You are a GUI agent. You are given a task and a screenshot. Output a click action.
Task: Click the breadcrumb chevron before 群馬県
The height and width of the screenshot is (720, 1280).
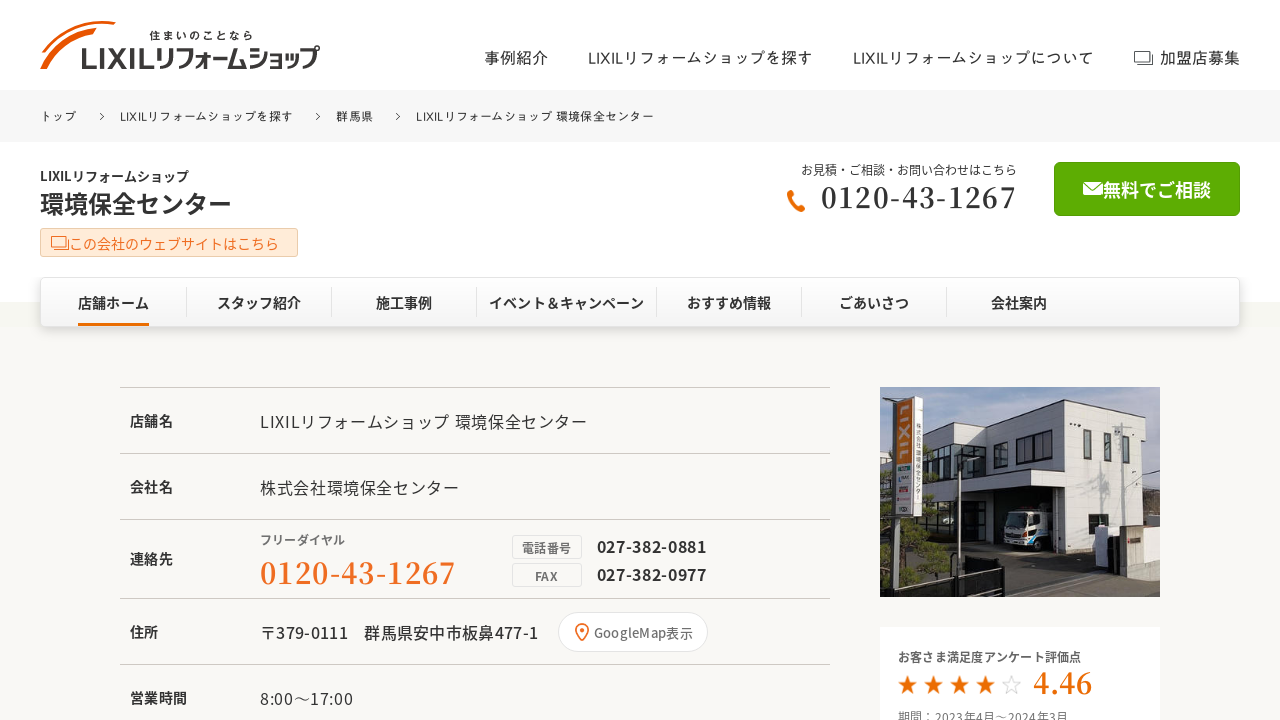pyautogui.click(x=317, y=116)
